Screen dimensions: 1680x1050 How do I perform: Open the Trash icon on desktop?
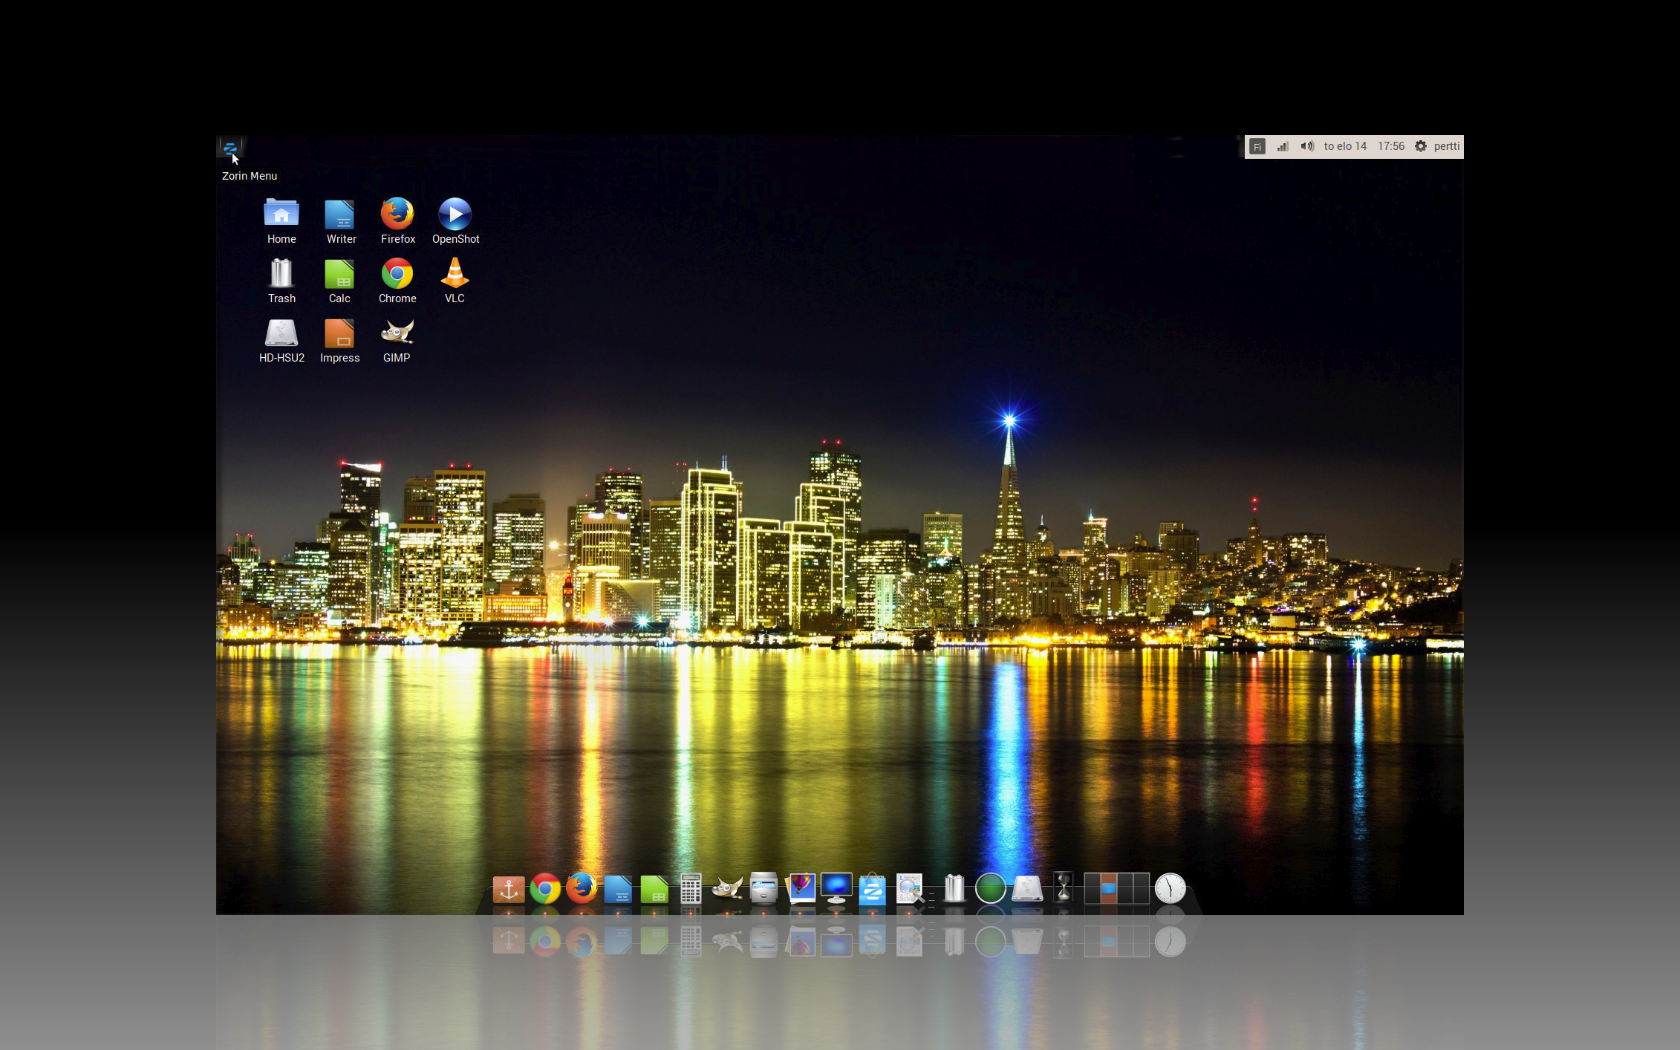pyautogui.click(x=281, y=274)
